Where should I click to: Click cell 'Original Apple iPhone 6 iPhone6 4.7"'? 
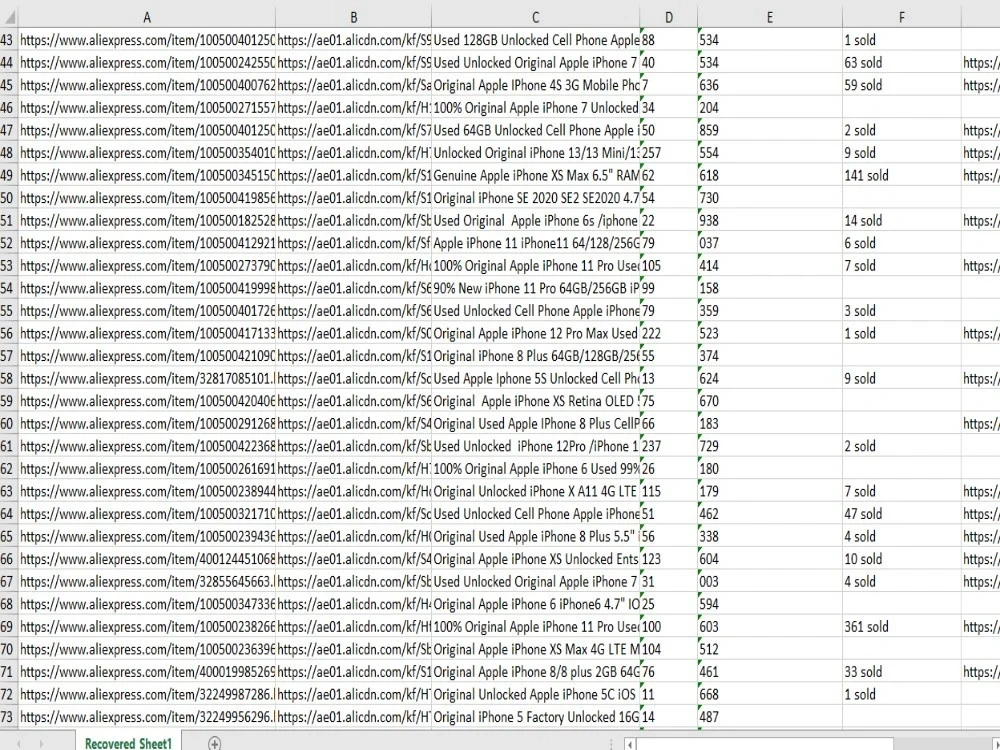tap(536, 604)
